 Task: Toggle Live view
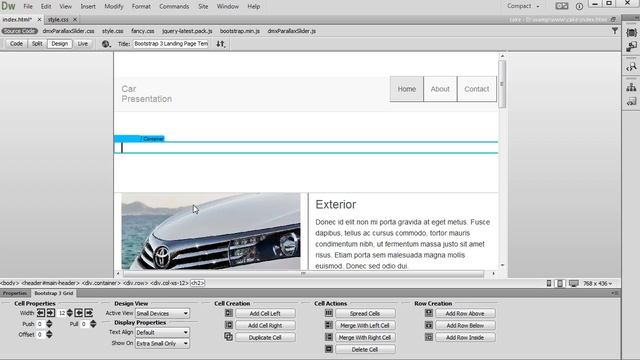[82, 44]
